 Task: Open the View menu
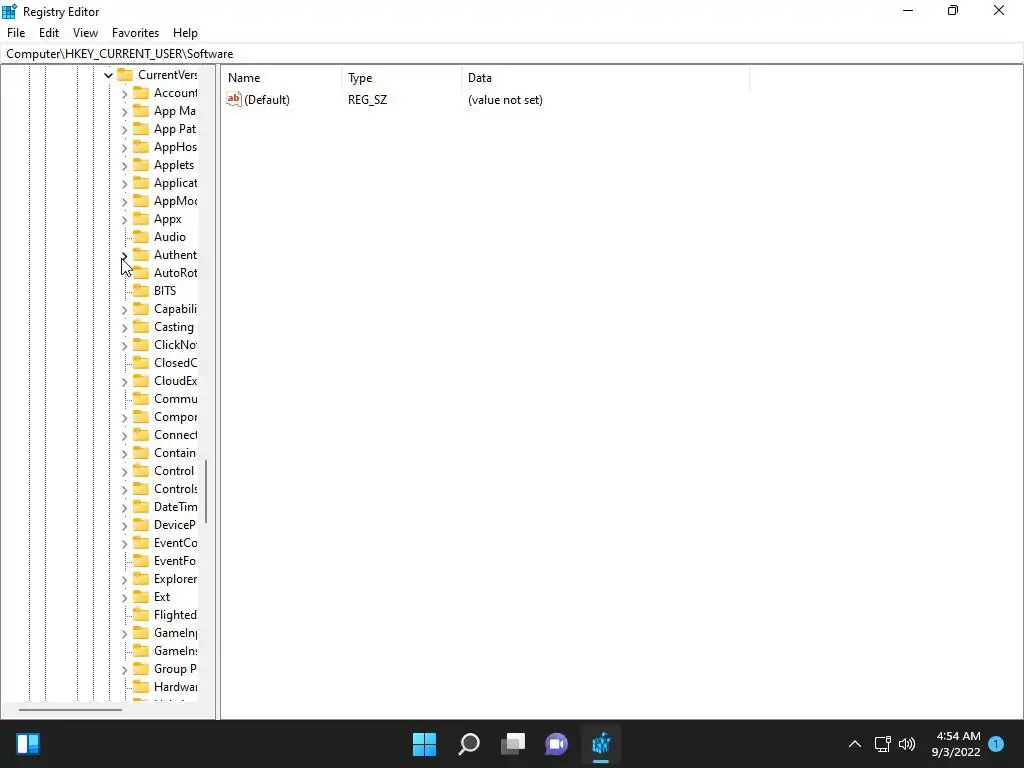coord(86,33)
